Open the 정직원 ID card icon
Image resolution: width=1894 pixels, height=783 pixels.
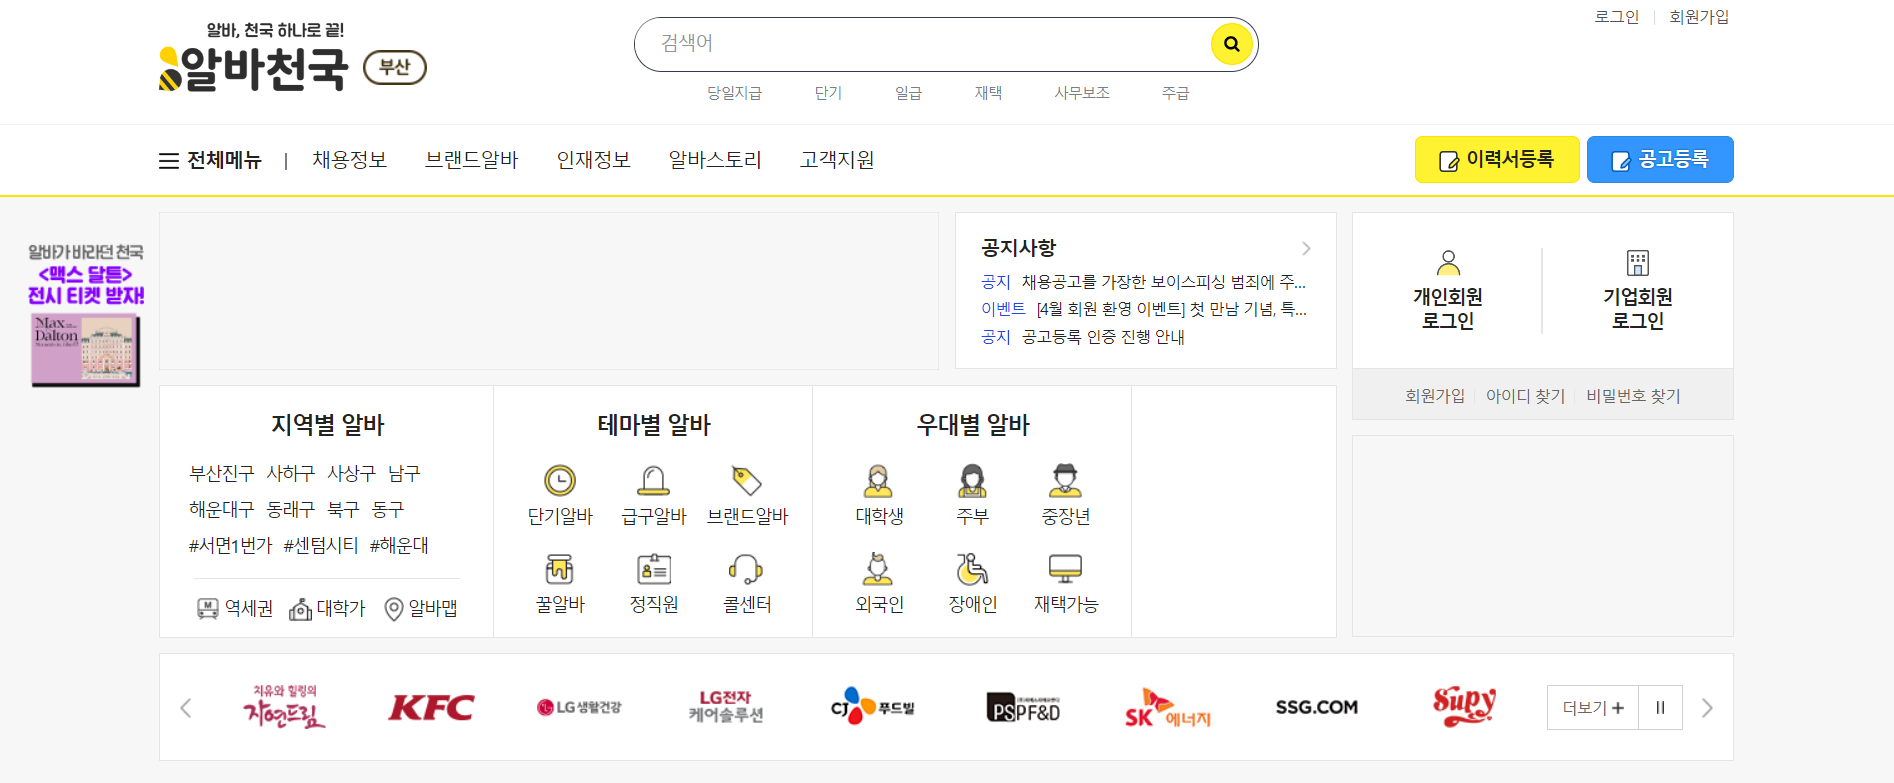pyautogui.click(x=653, y=570)
